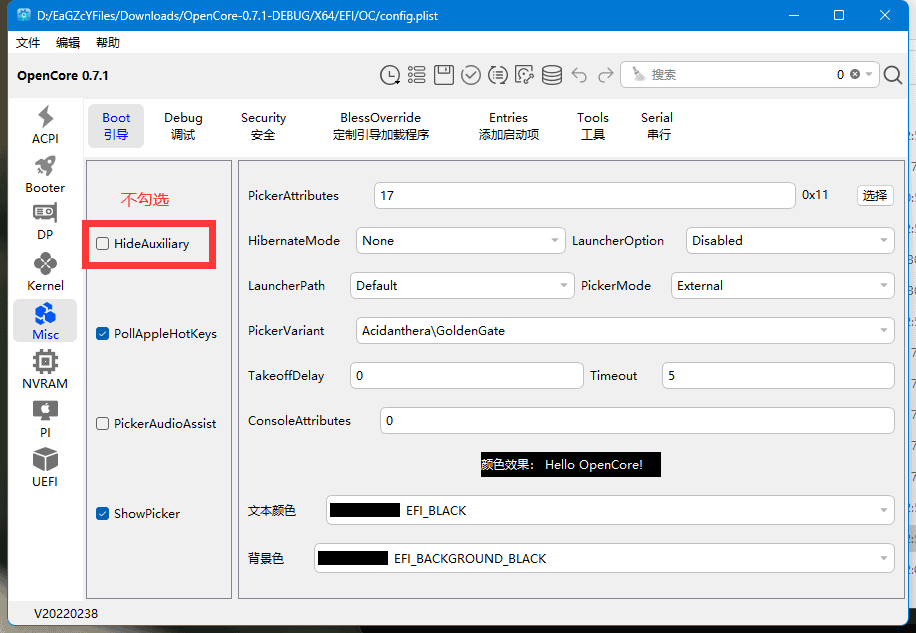Click the magnifying glass search icon
Image resolution: width=916 pixels, height=633 pixels.
(x=893, y=75)
